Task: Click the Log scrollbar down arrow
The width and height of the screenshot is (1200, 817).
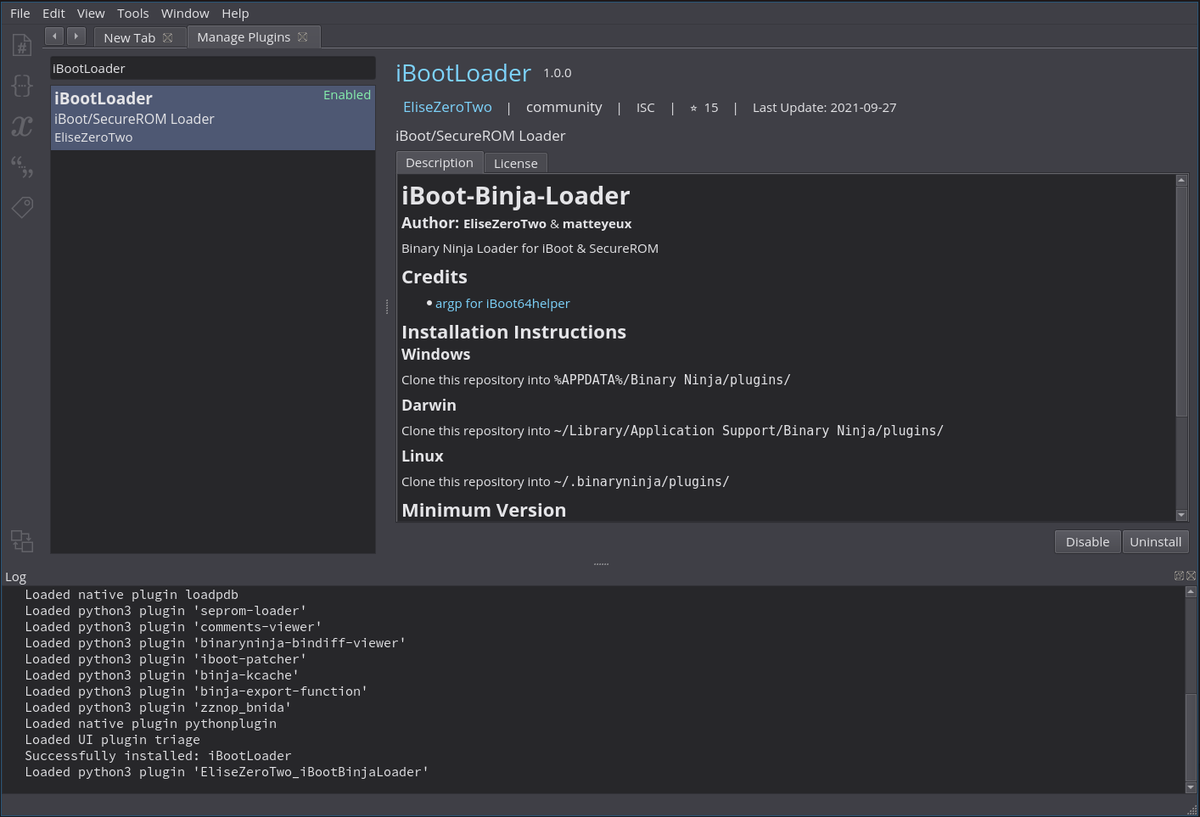Action: [1190, 788]
